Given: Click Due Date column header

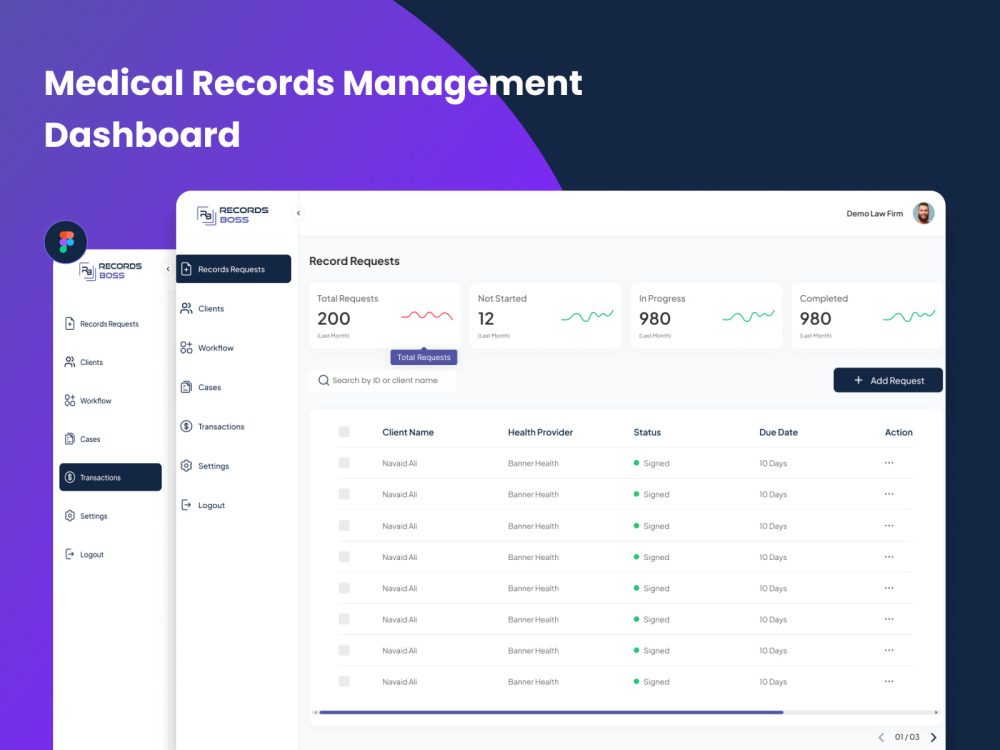Looking at the screenshot, I should [778, 432].
